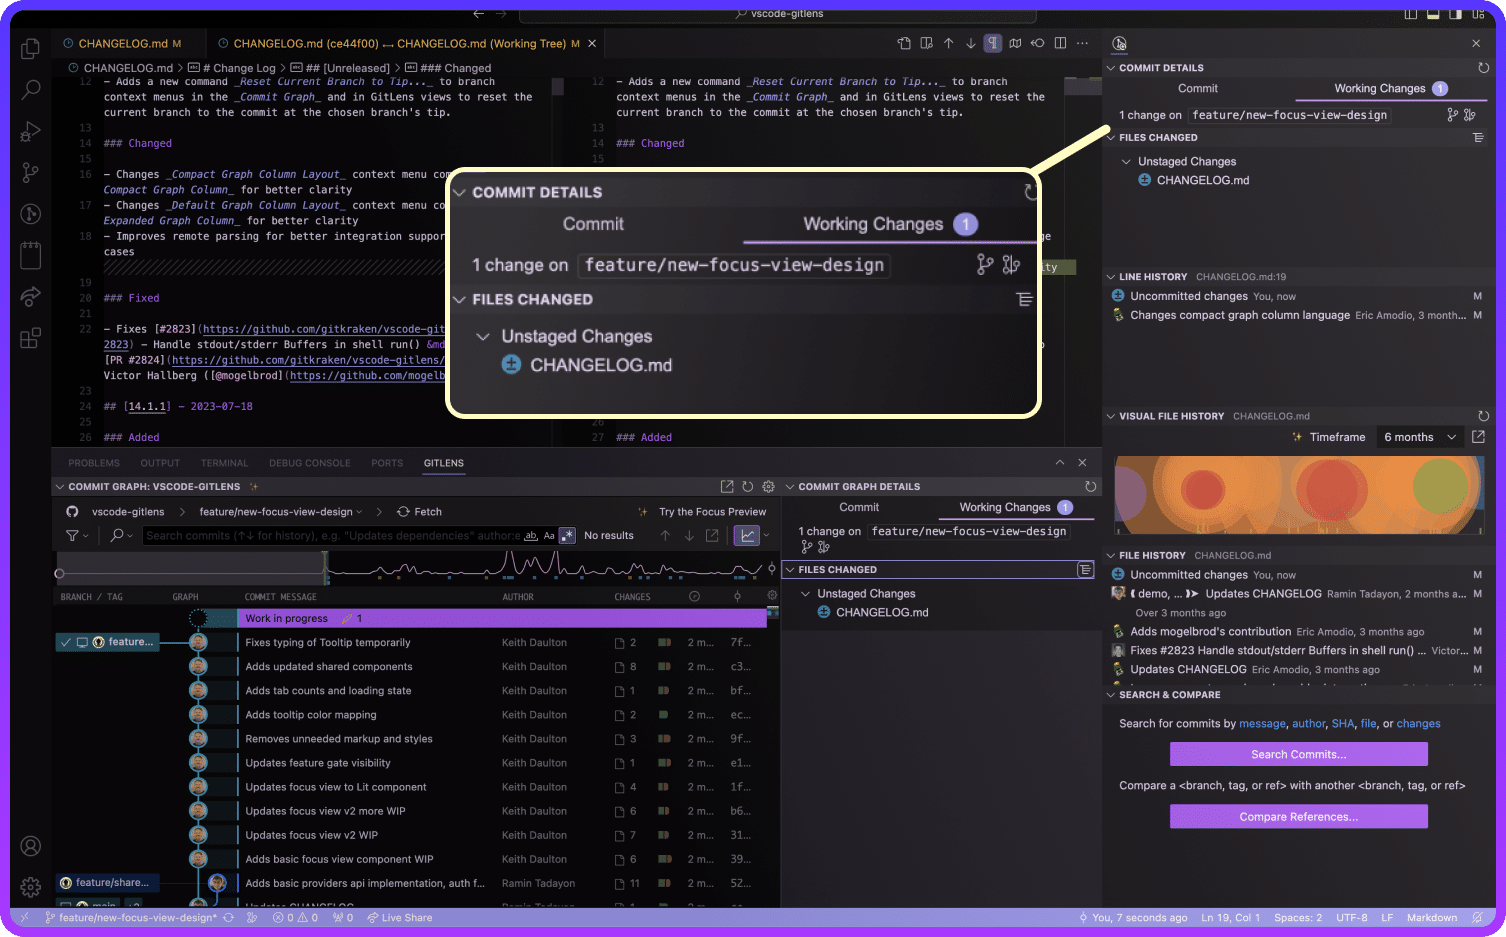
Task: Switch to the Ports panel tab
Action: 387,463
